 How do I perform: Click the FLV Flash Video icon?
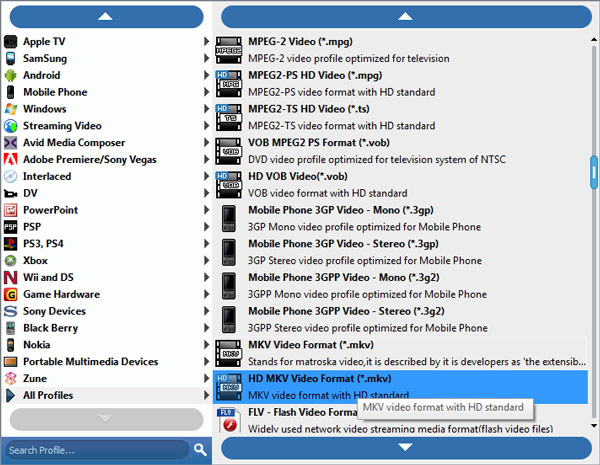[228, 420]
